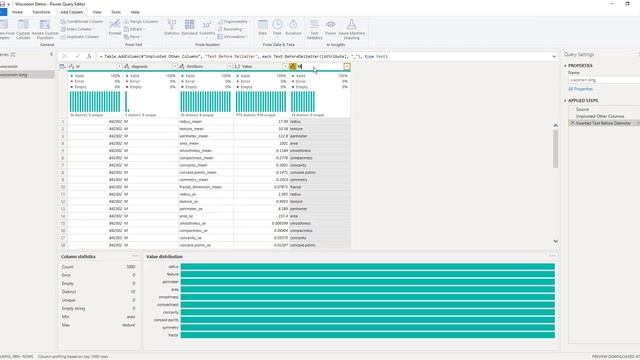Open the diagnosis column filter dropdown
640x360 pixels.
tap(175, 66)
